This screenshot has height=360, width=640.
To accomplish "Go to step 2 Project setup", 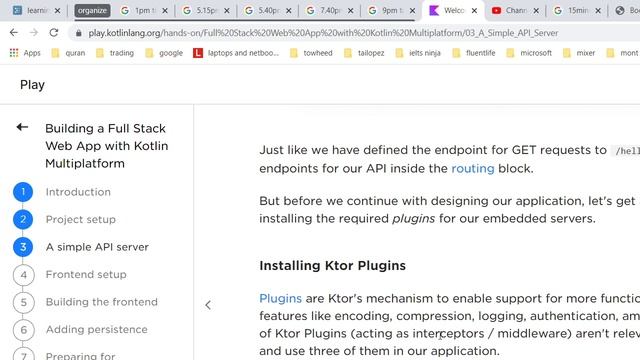I will (64, 220).
